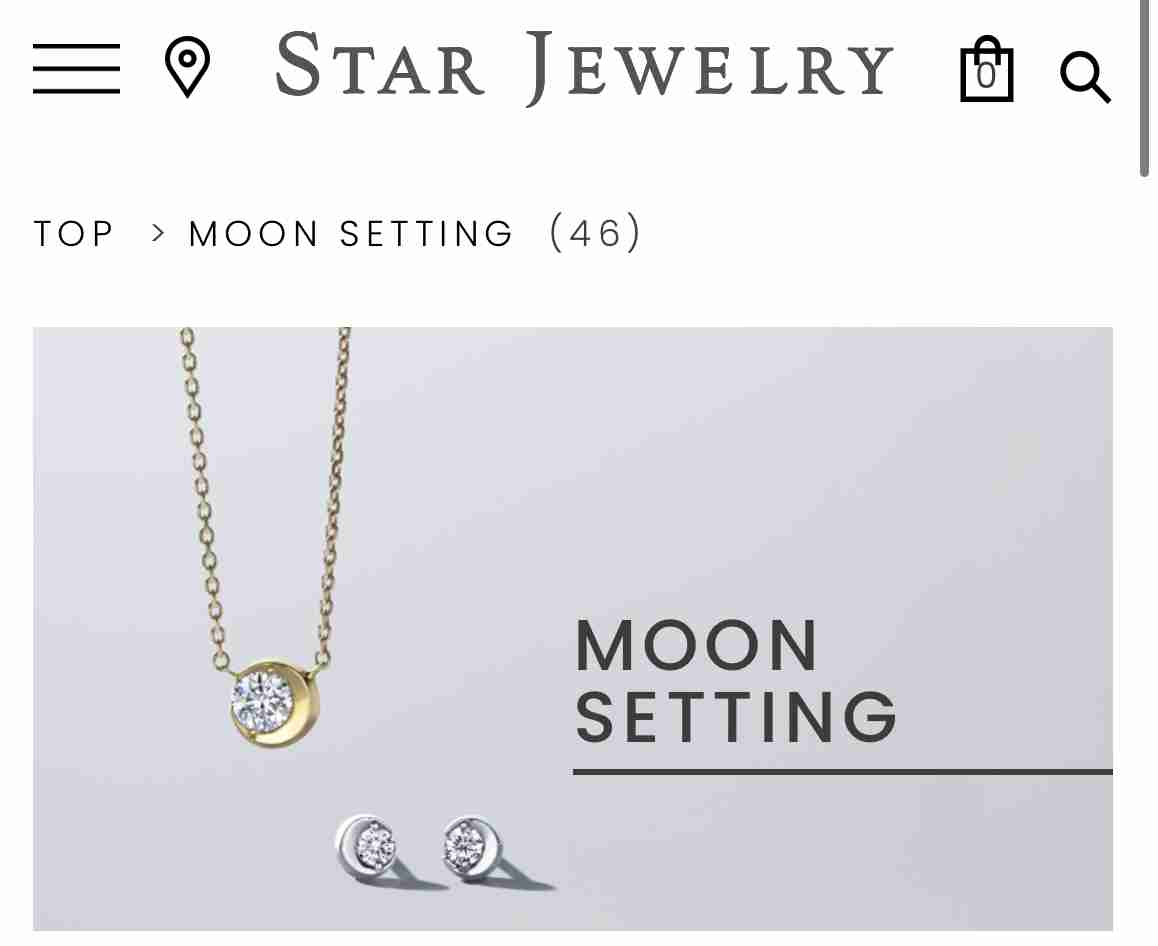This screenshot has width=1158, height=946.
Task: Click the breadcrumb chevron arrow
Action: click(157, 233)
